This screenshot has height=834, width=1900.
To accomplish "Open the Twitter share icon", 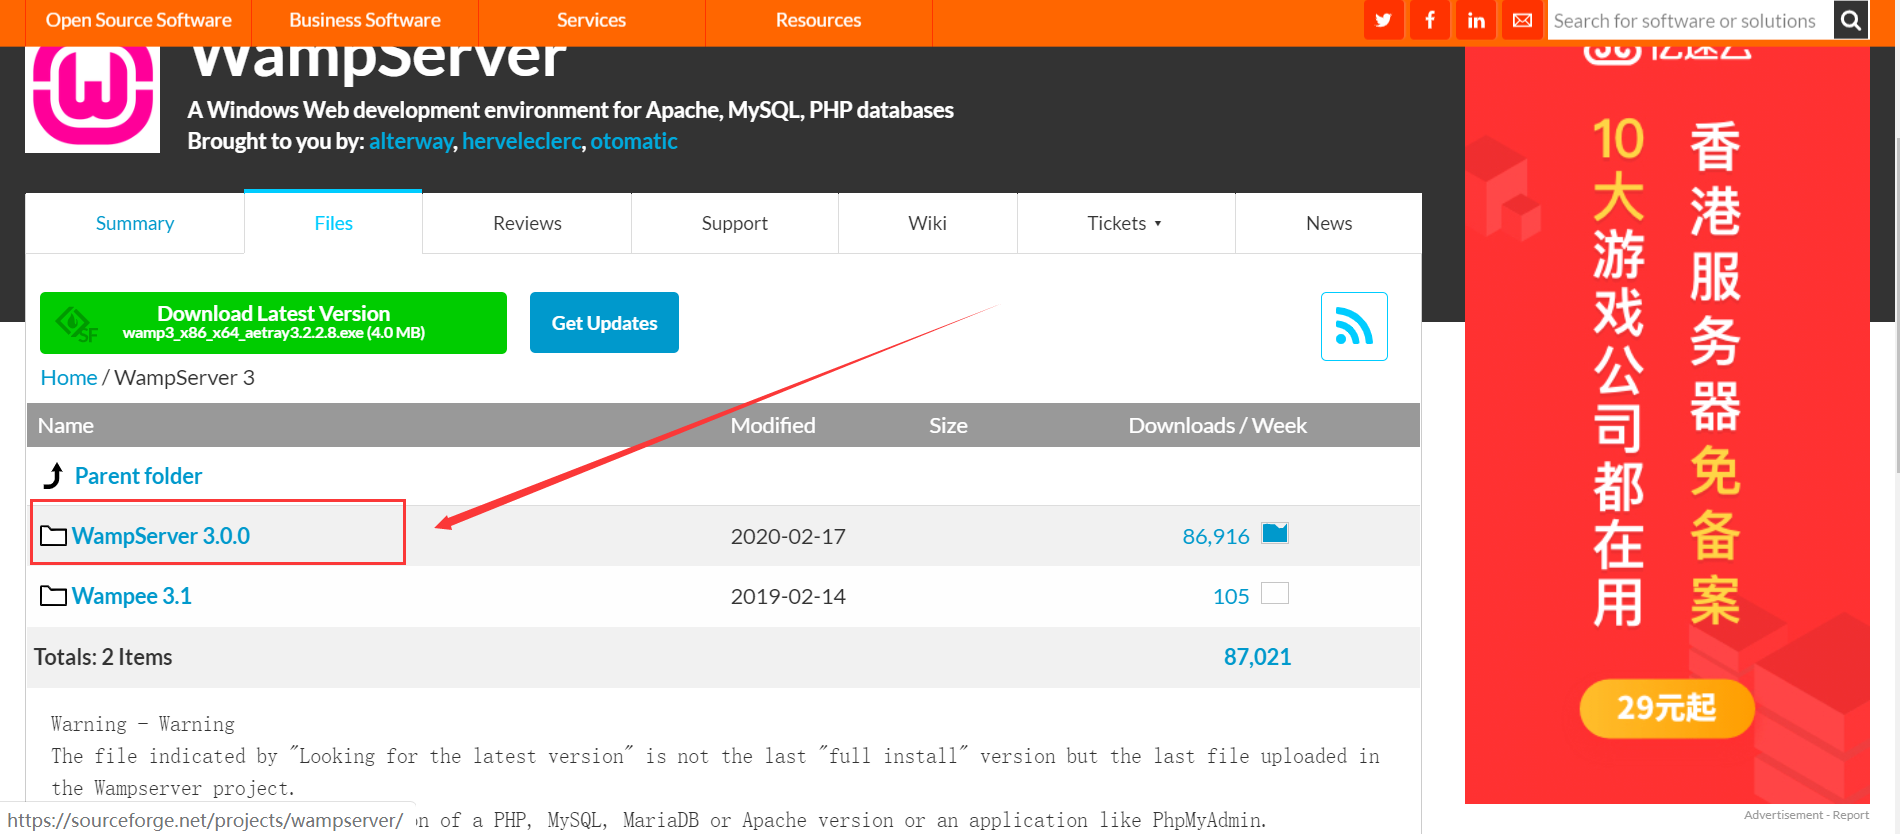I will (1383, 20).
